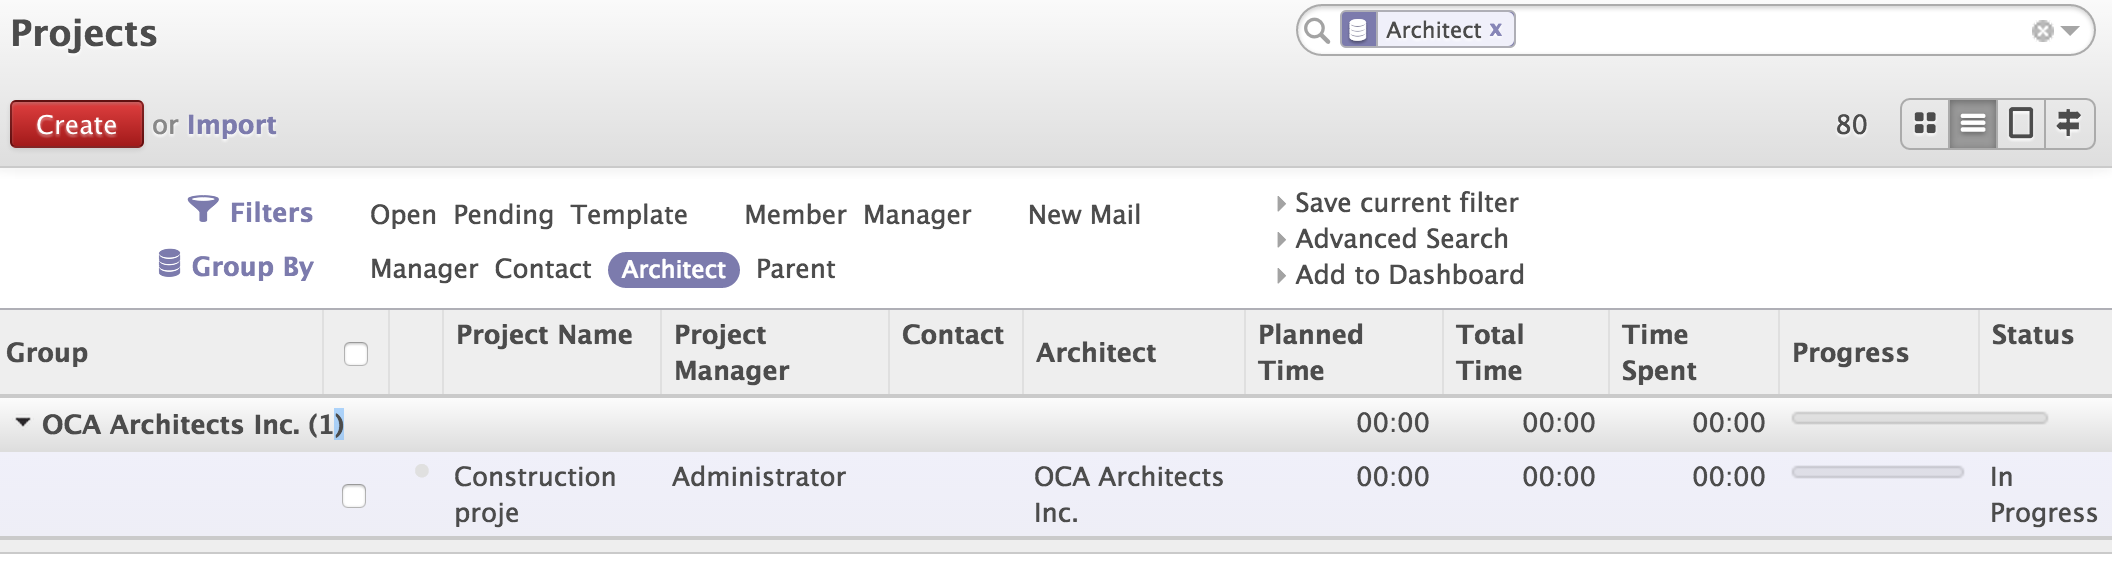
Task: Apply the Pending filter
Action: [503, 215]
